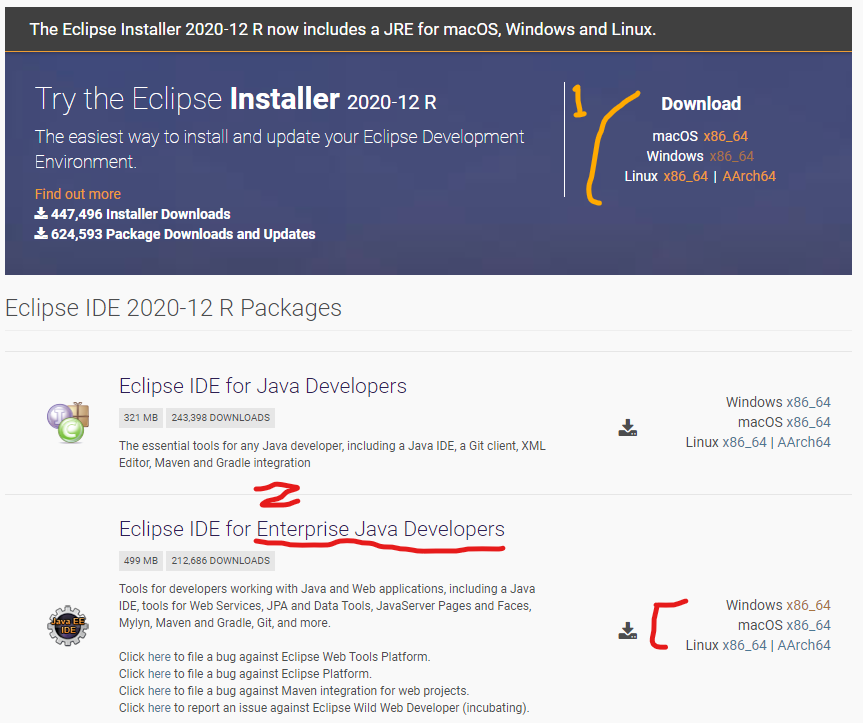Get Java Developers package for macOS x86_64
The width and height of the screenshot is (863, 723).
point(808,422)
